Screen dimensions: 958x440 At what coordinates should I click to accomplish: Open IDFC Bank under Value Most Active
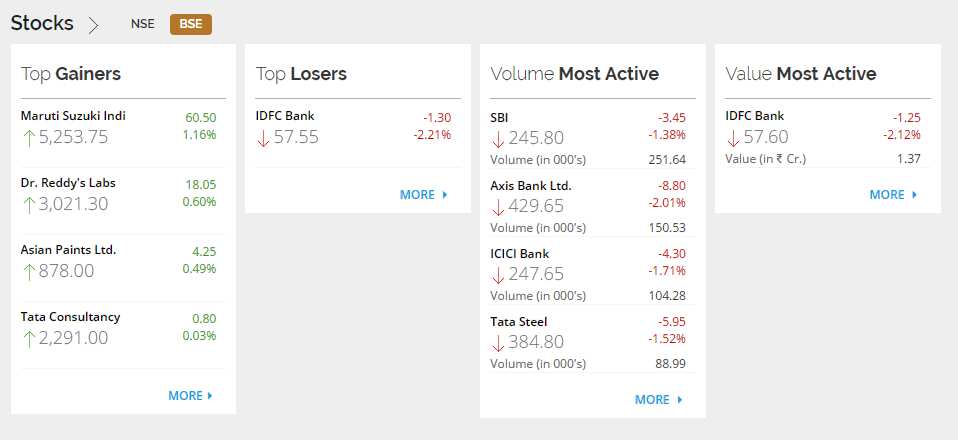(x=755, y=116)
